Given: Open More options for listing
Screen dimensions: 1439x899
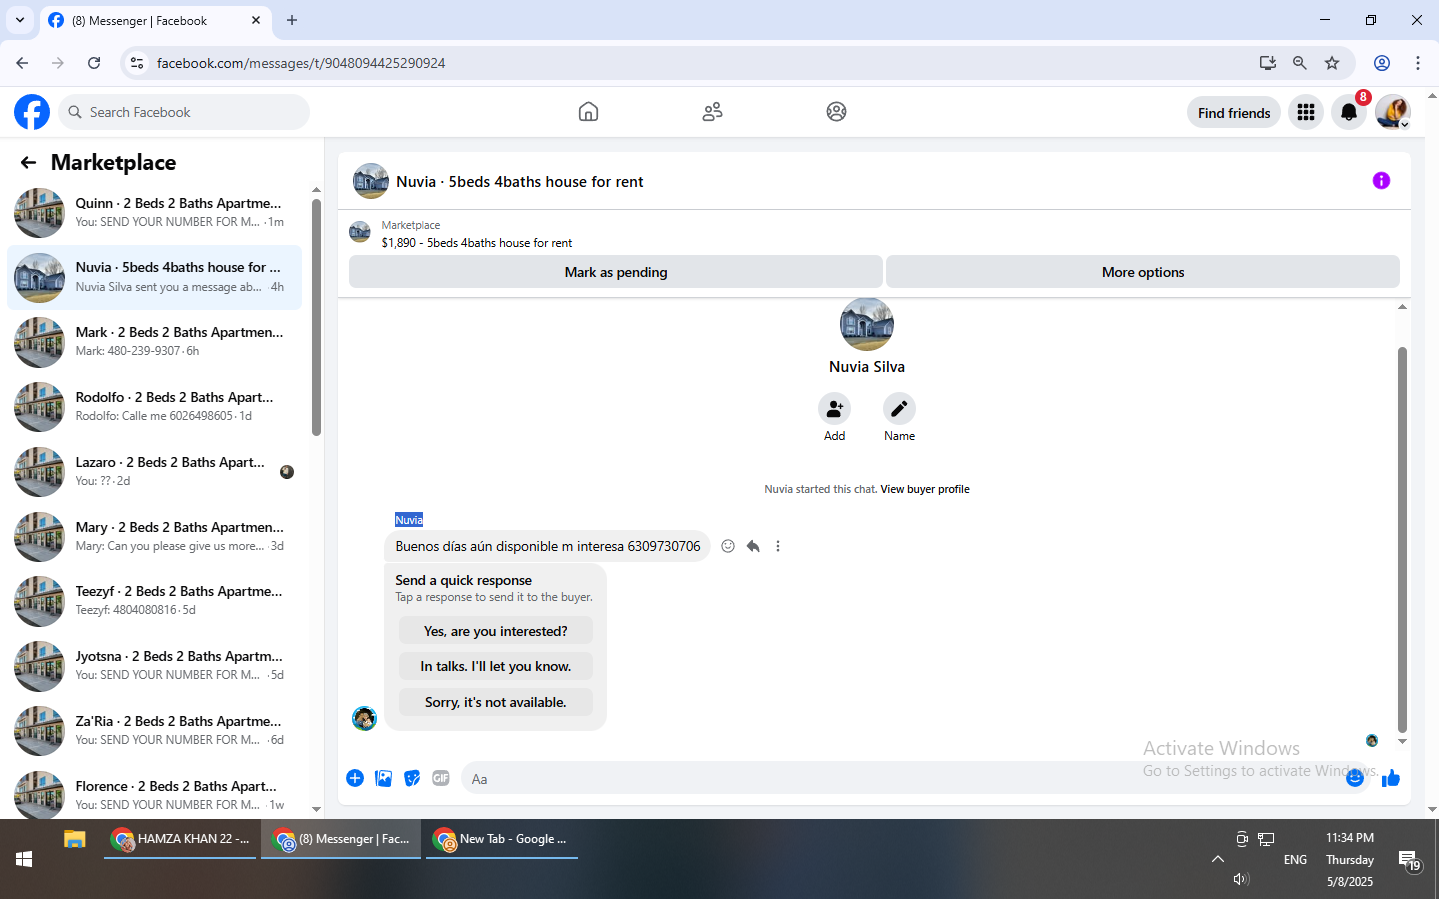Looking at the screenshot, I should coord(1142,272).
